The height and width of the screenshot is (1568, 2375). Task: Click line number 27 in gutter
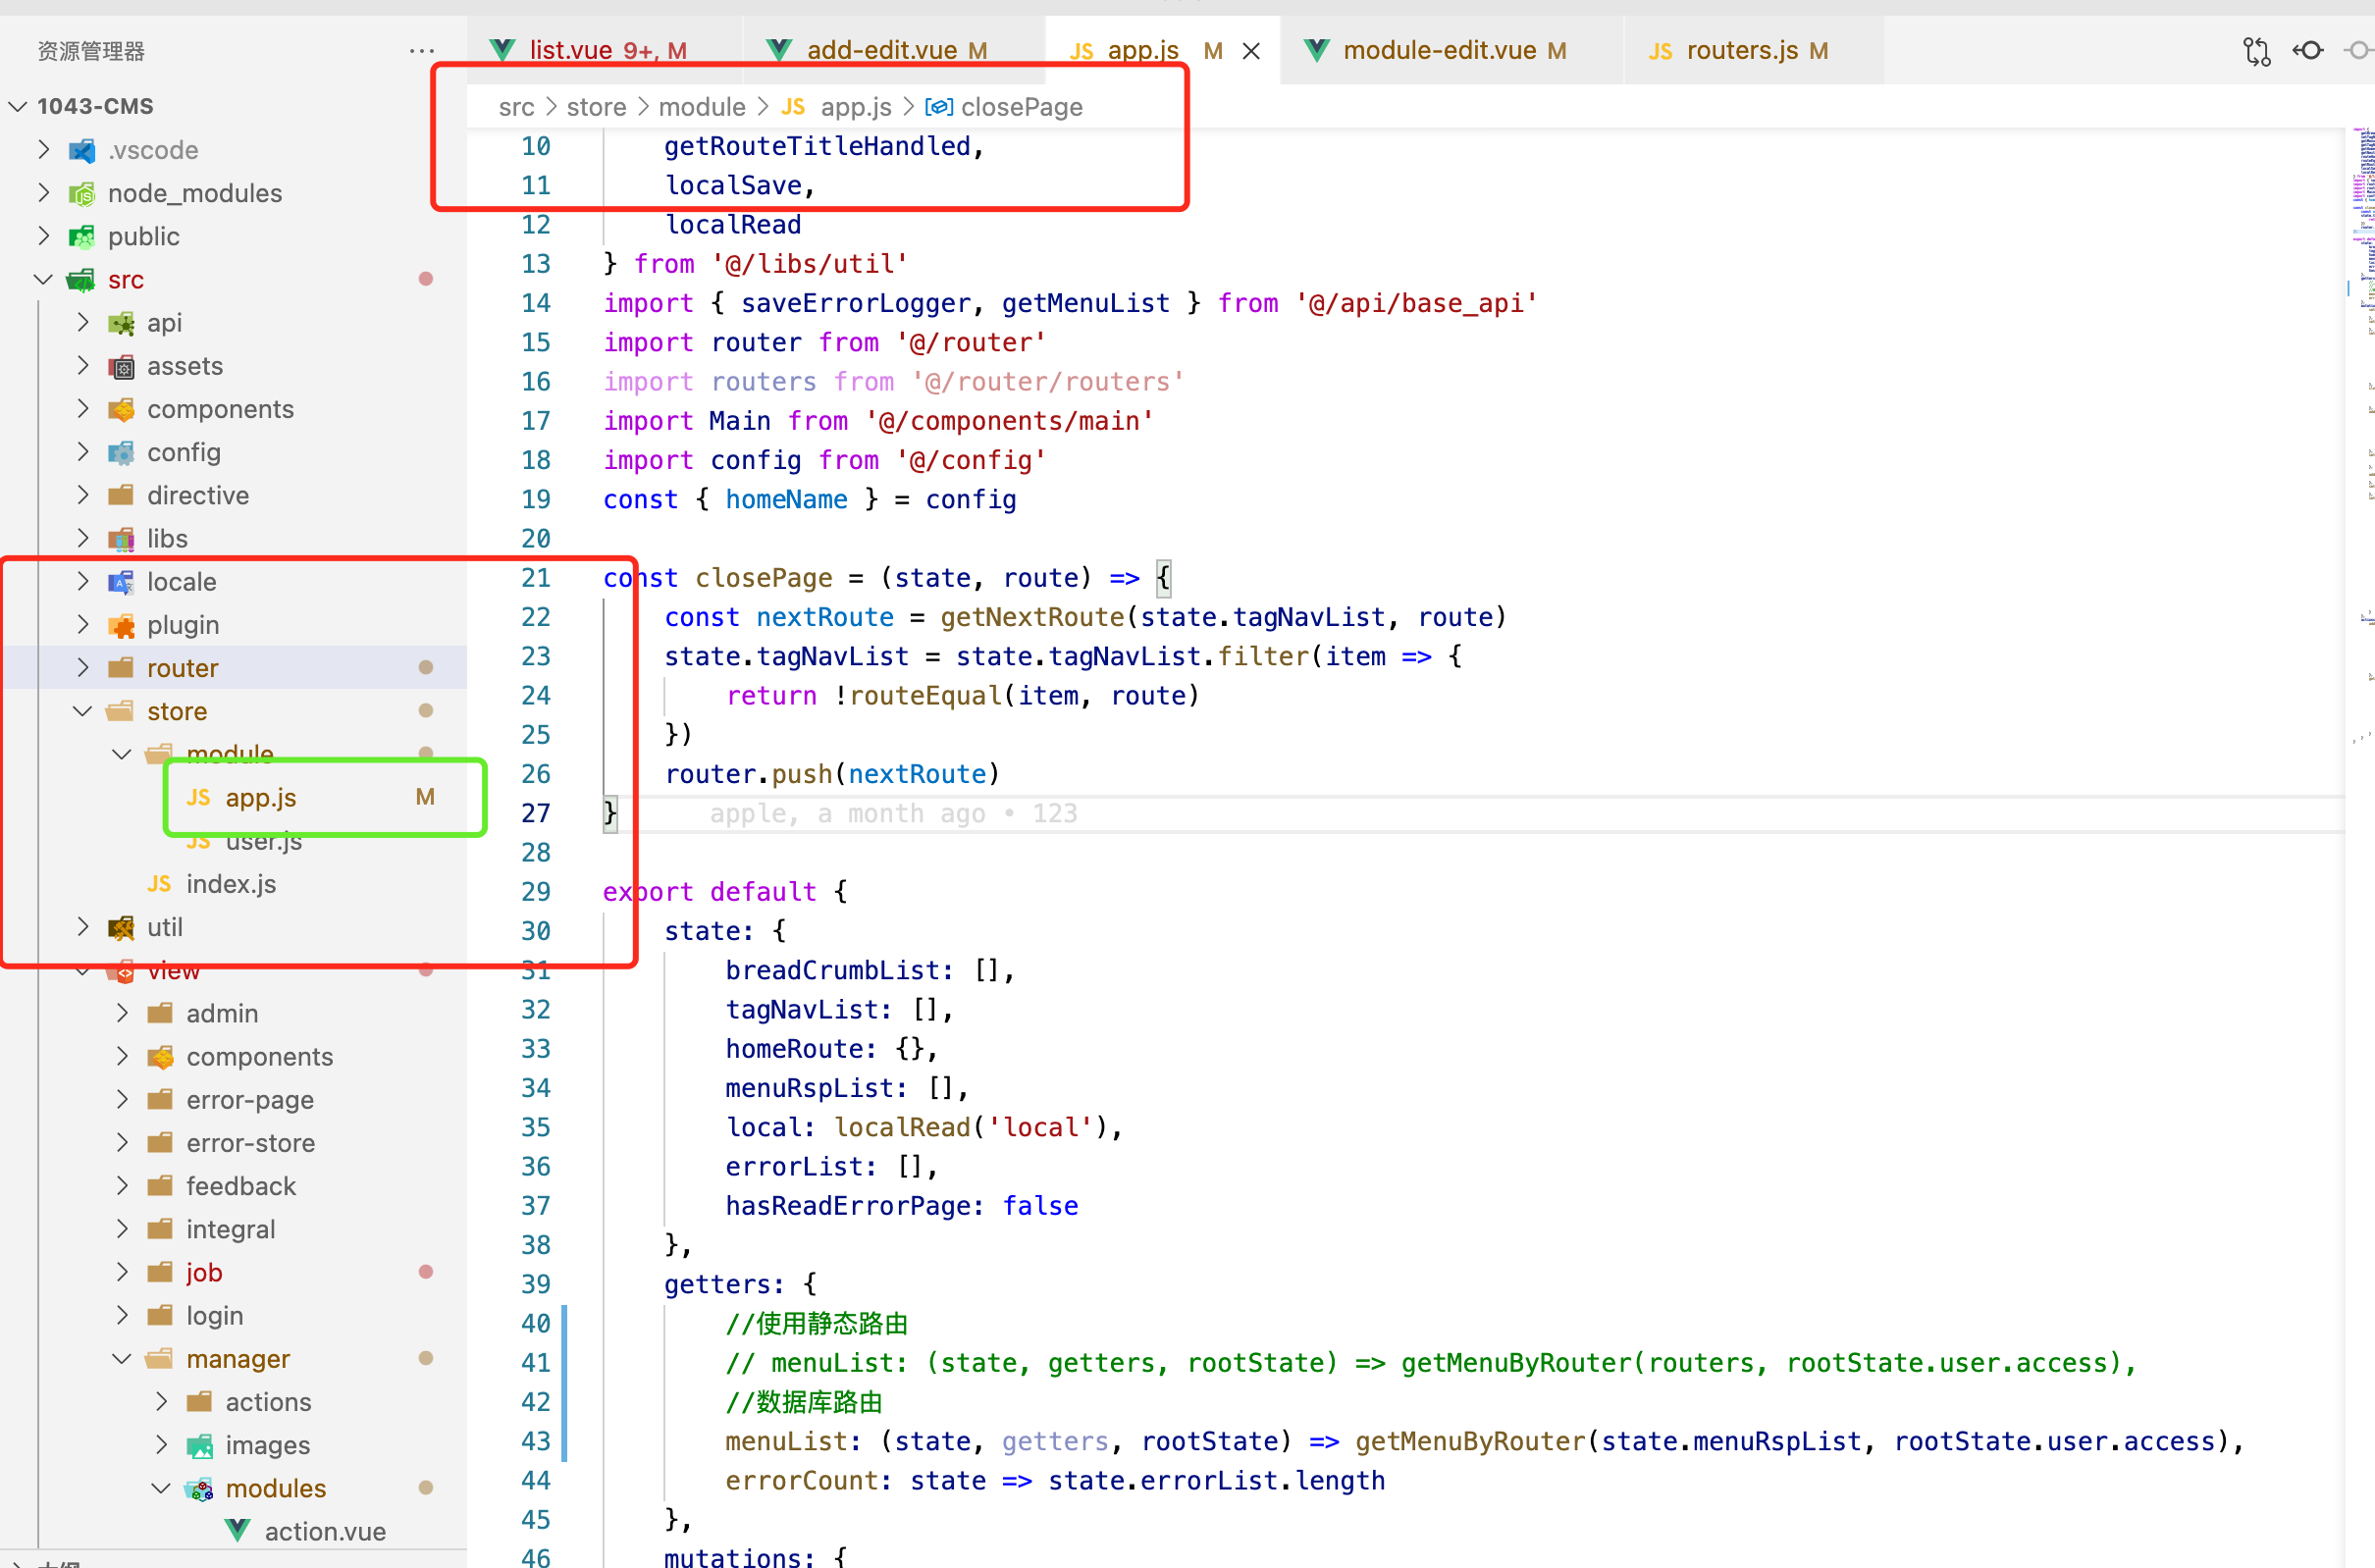tap(536, 813)
